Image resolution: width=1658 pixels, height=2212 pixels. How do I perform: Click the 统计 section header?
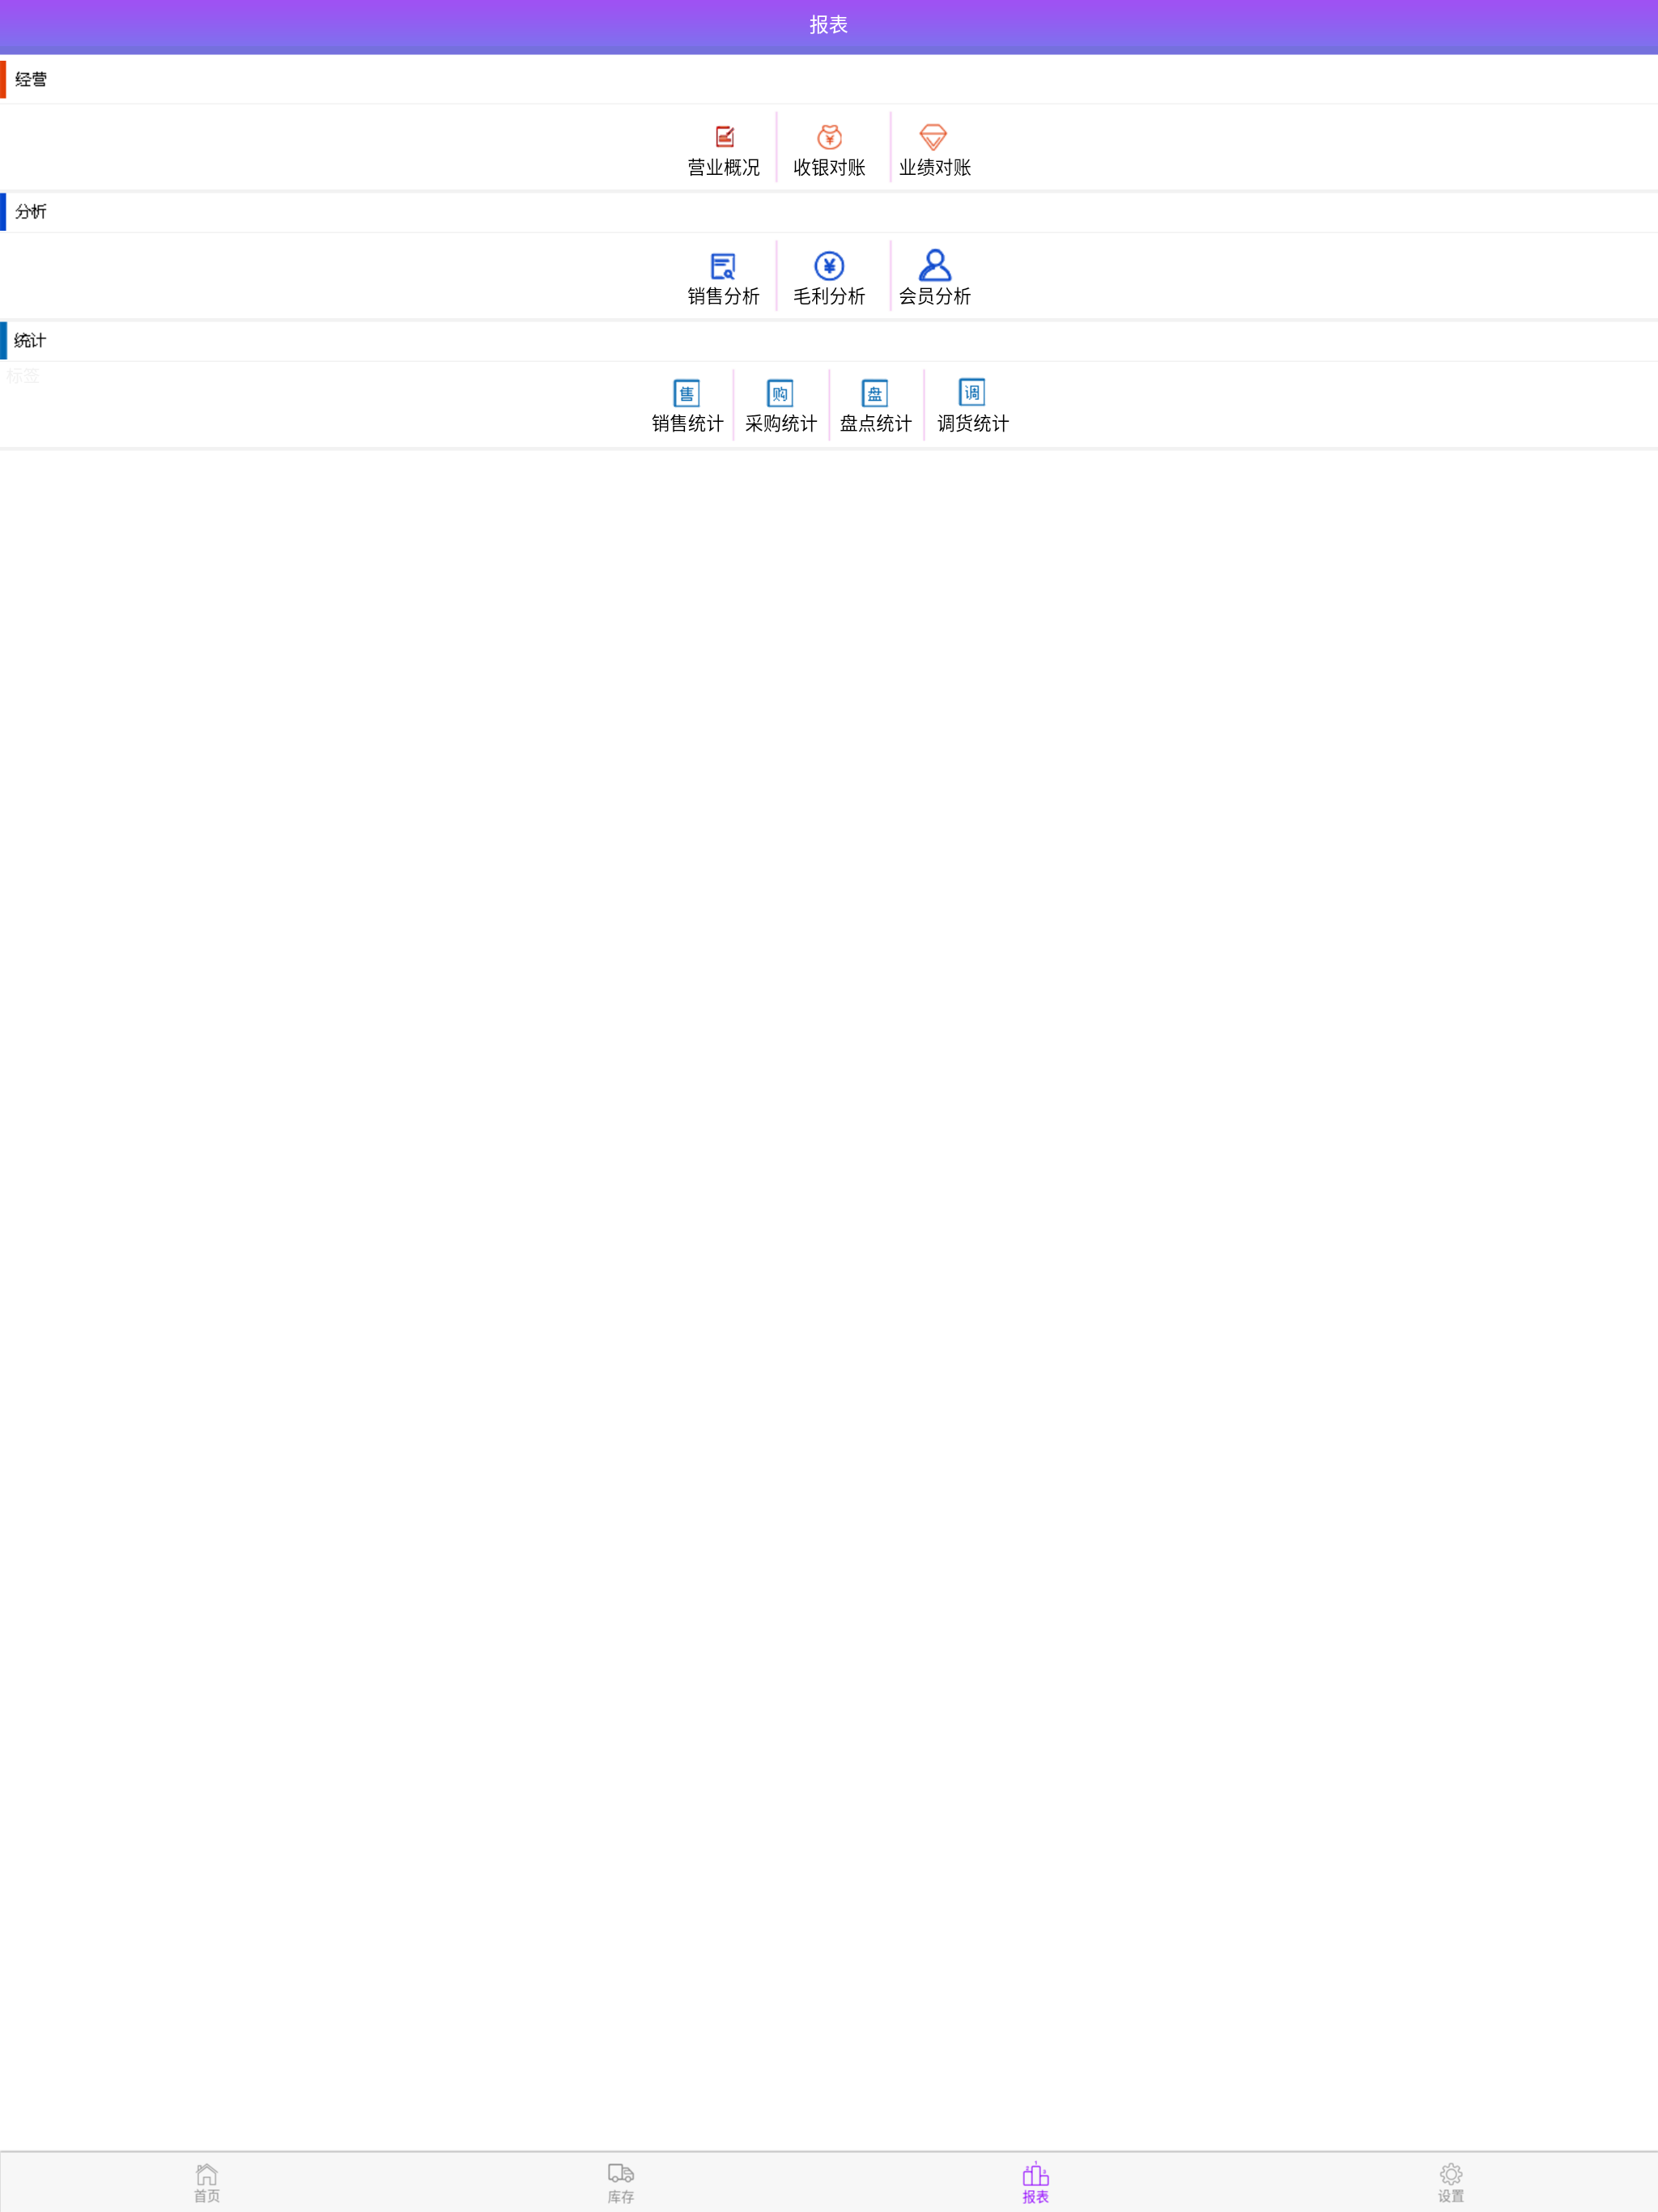tap(30, 341)
